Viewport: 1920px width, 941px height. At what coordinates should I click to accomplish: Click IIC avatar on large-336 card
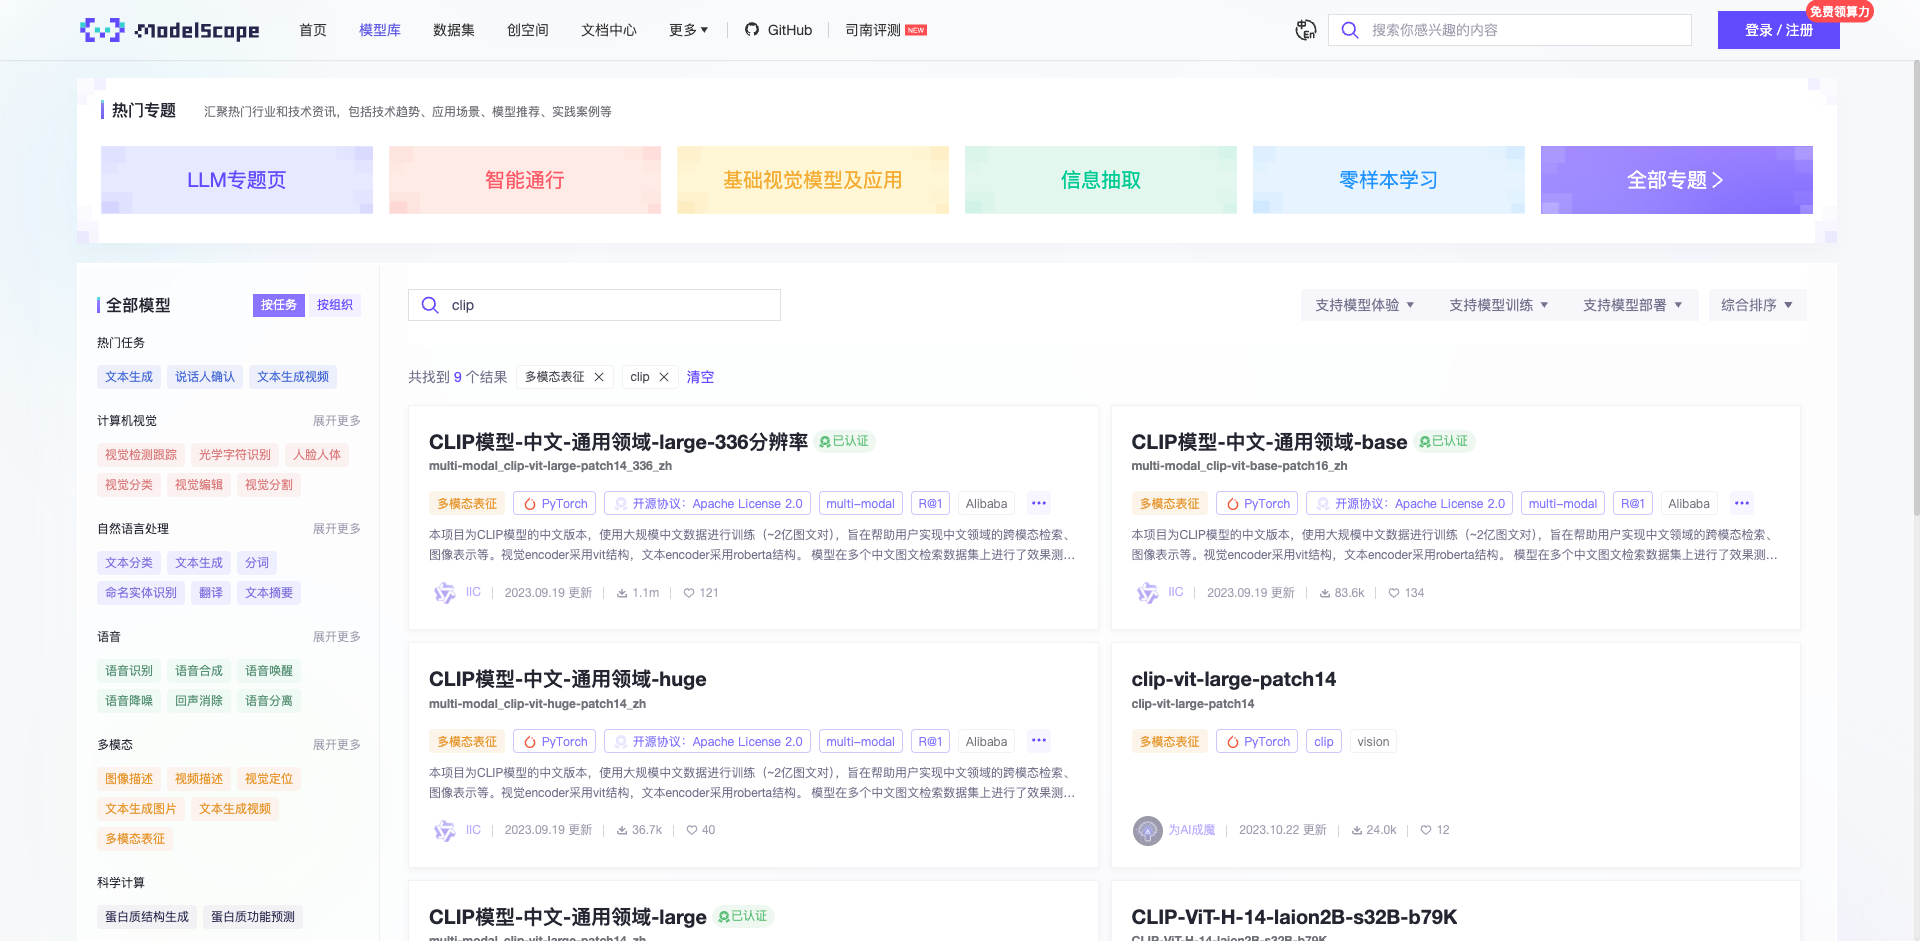point(445,593)
